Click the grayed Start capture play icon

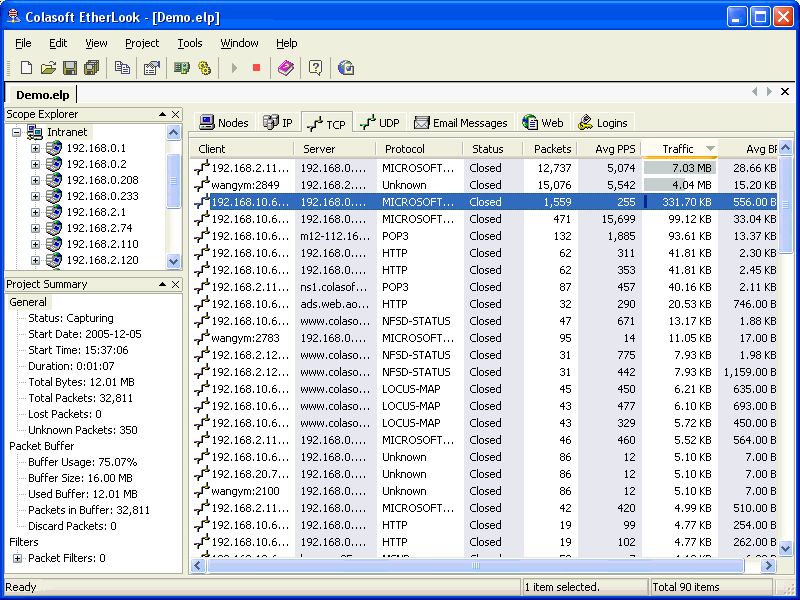(234, 67)
